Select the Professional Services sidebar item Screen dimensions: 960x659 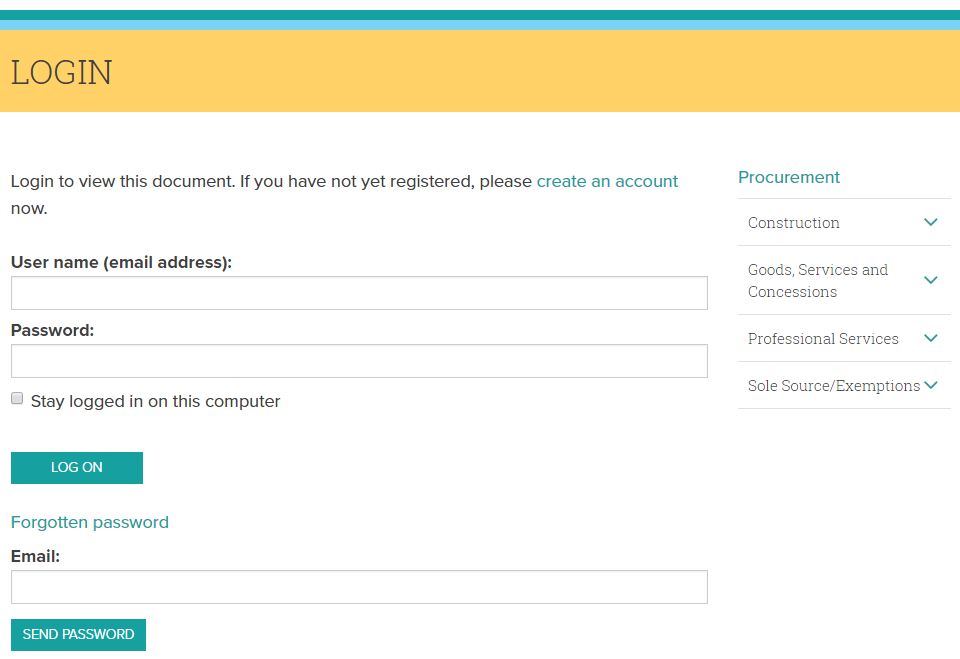tap(822, 338)
